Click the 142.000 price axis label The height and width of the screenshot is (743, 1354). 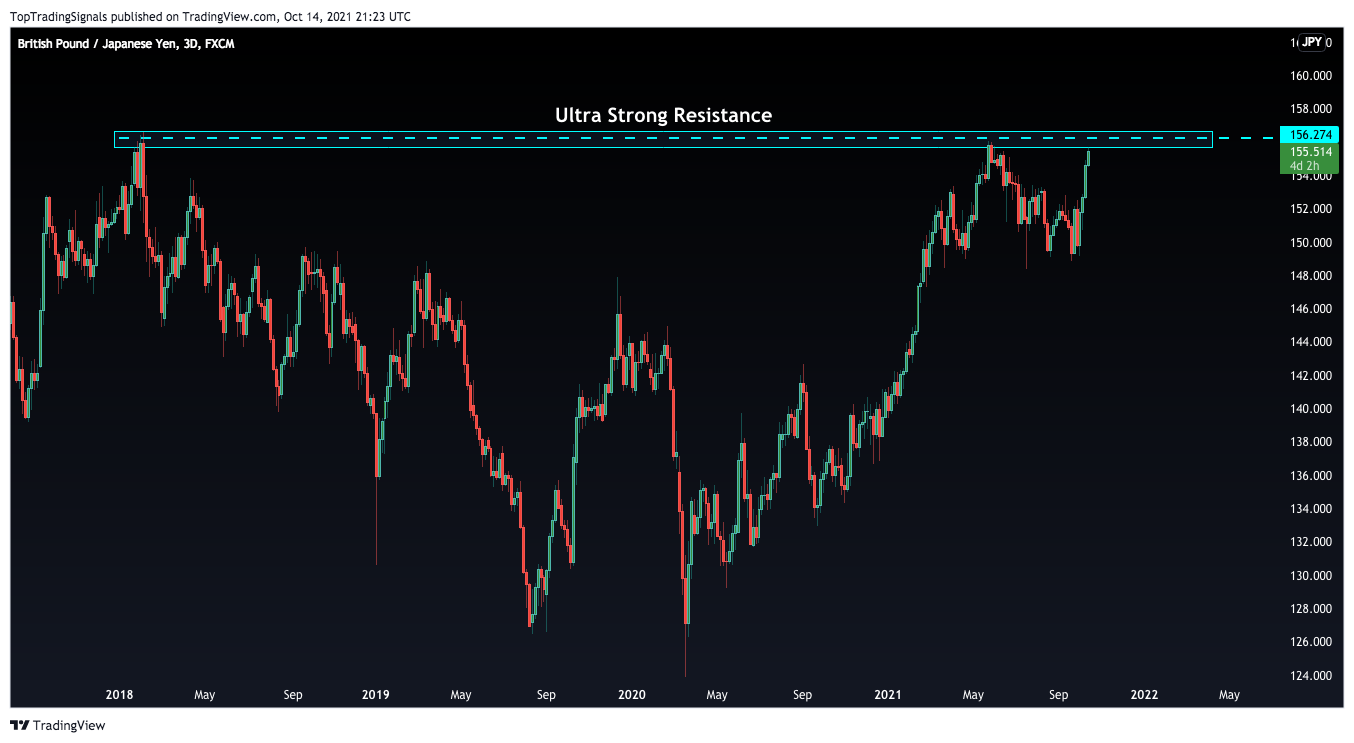point(1310,376)
